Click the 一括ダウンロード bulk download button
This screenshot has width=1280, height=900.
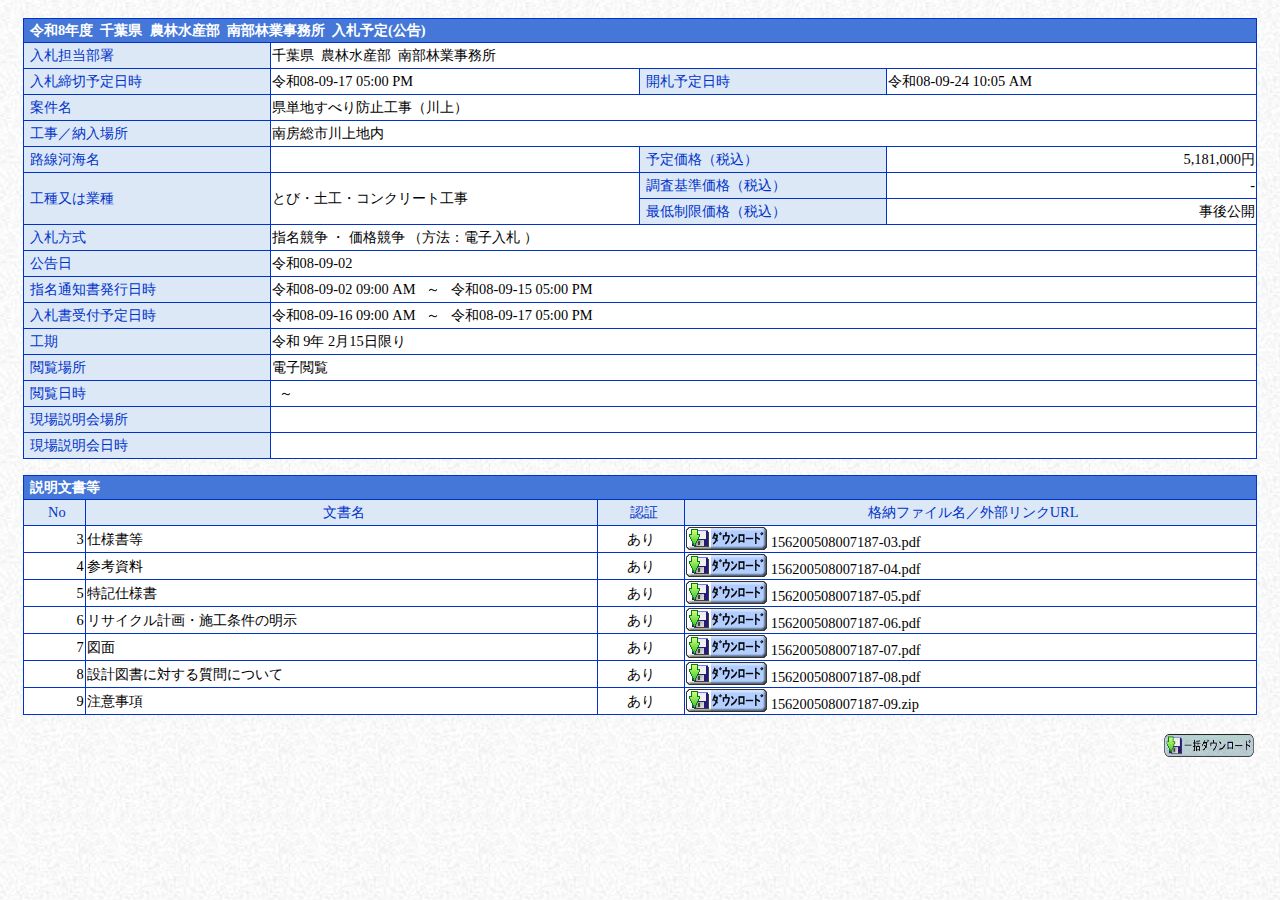(x=1208, y=745)
